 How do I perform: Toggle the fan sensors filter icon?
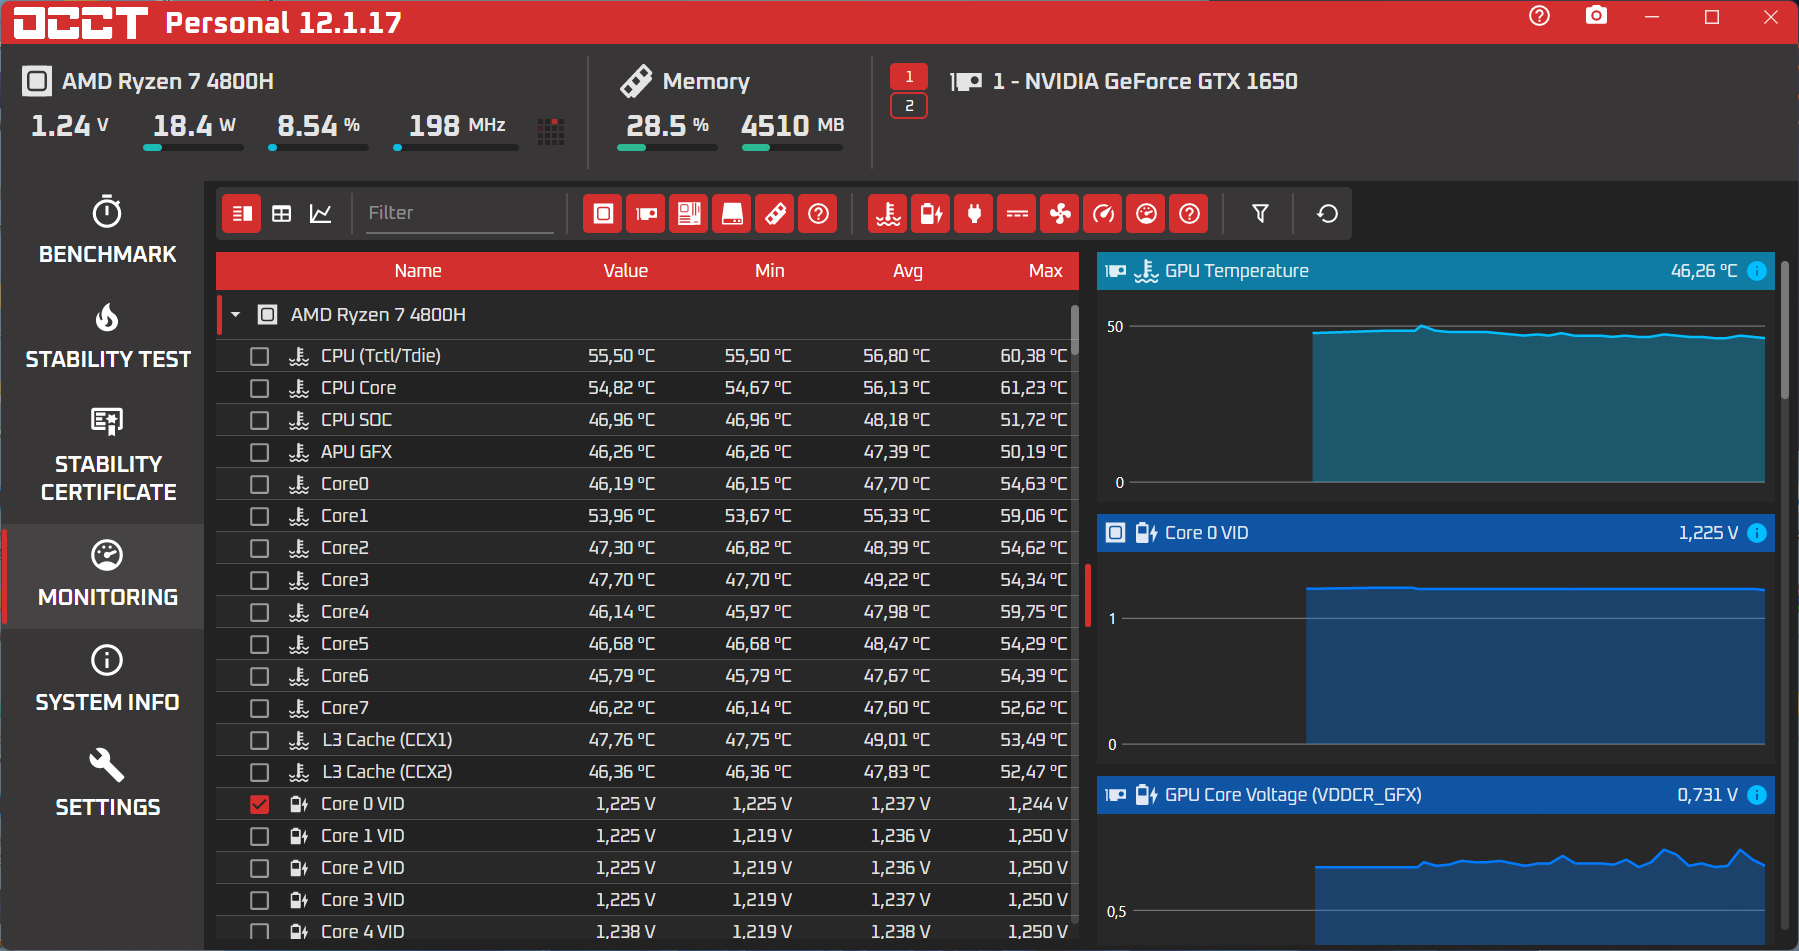pyautogui.click(x=1060, y=213)
